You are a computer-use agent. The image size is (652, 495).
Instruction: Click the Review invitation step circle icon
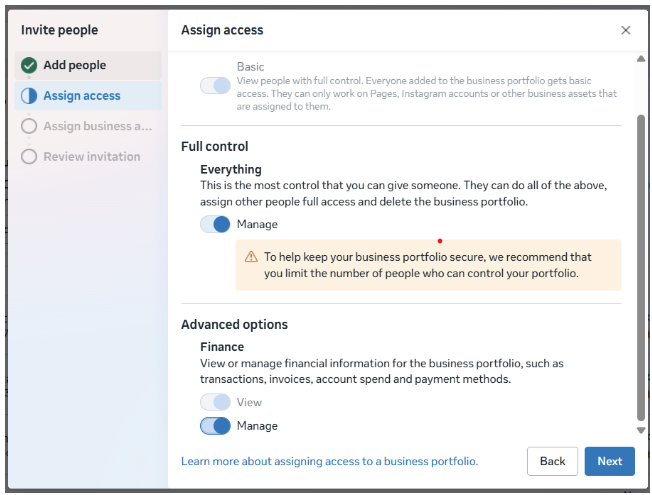(x=28, y=157)
